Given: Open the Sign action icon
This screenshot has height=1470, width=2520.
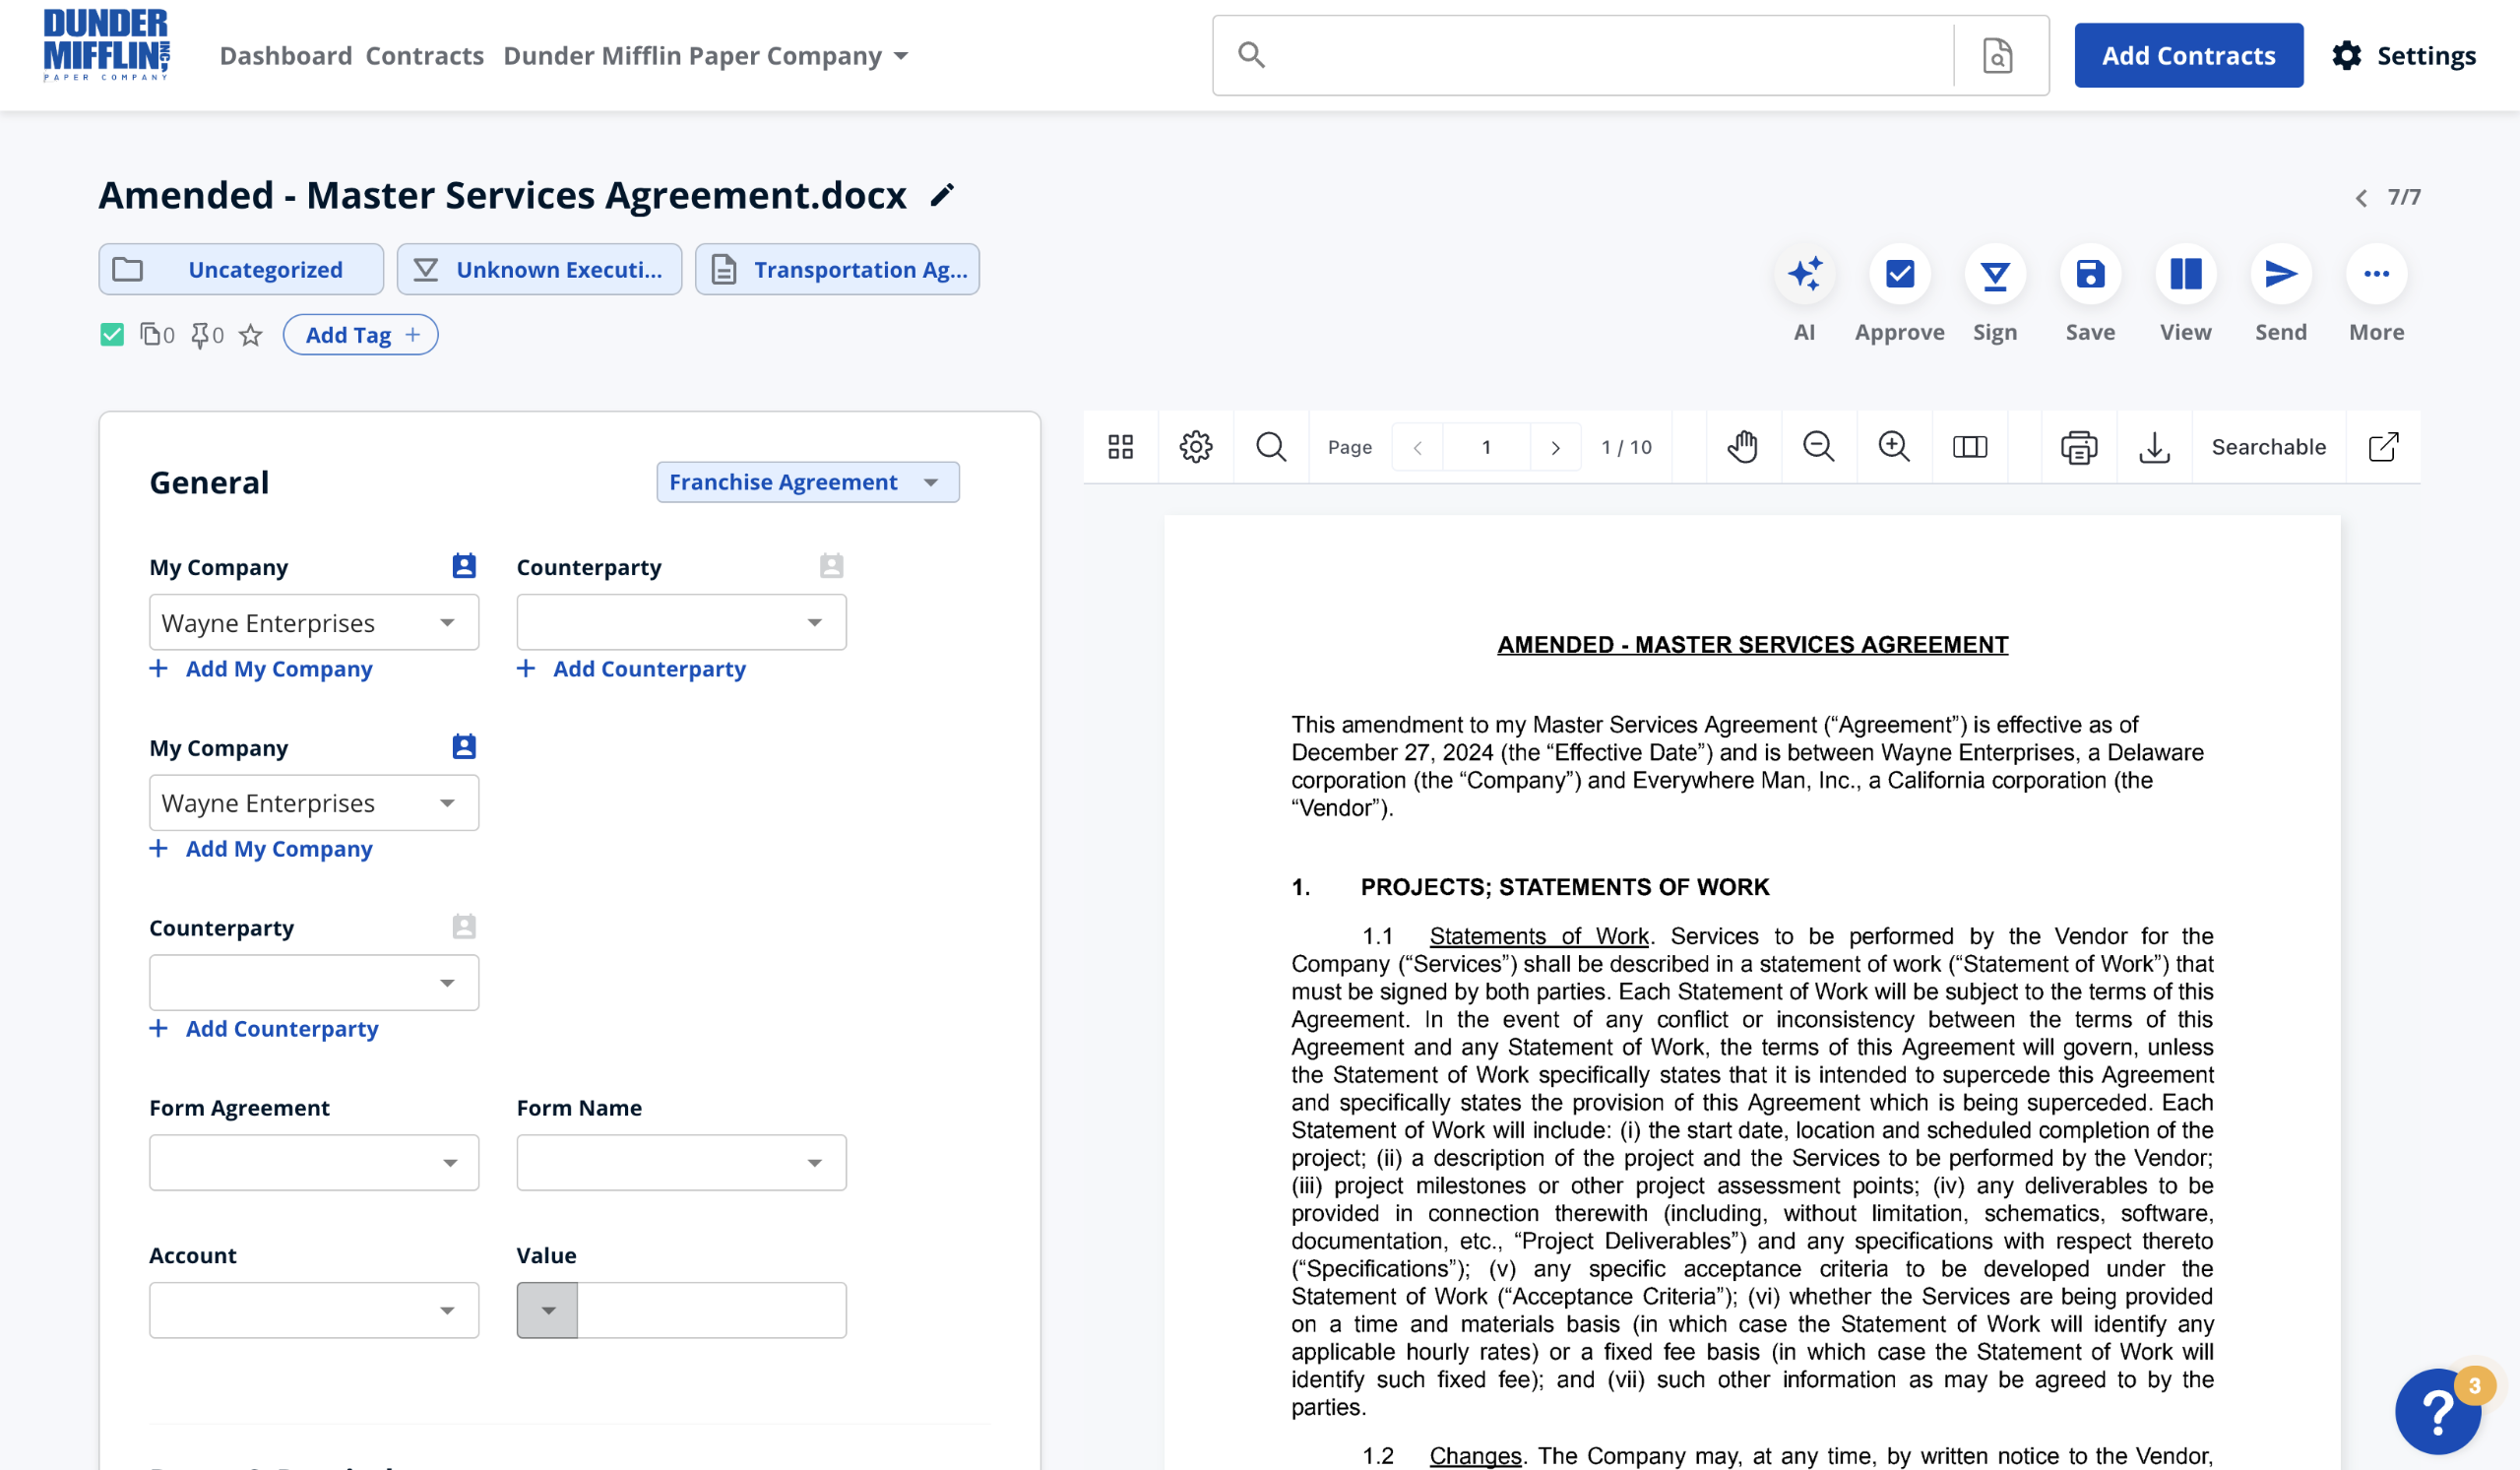Looking at the screenshot, I should coord(1994,274).
